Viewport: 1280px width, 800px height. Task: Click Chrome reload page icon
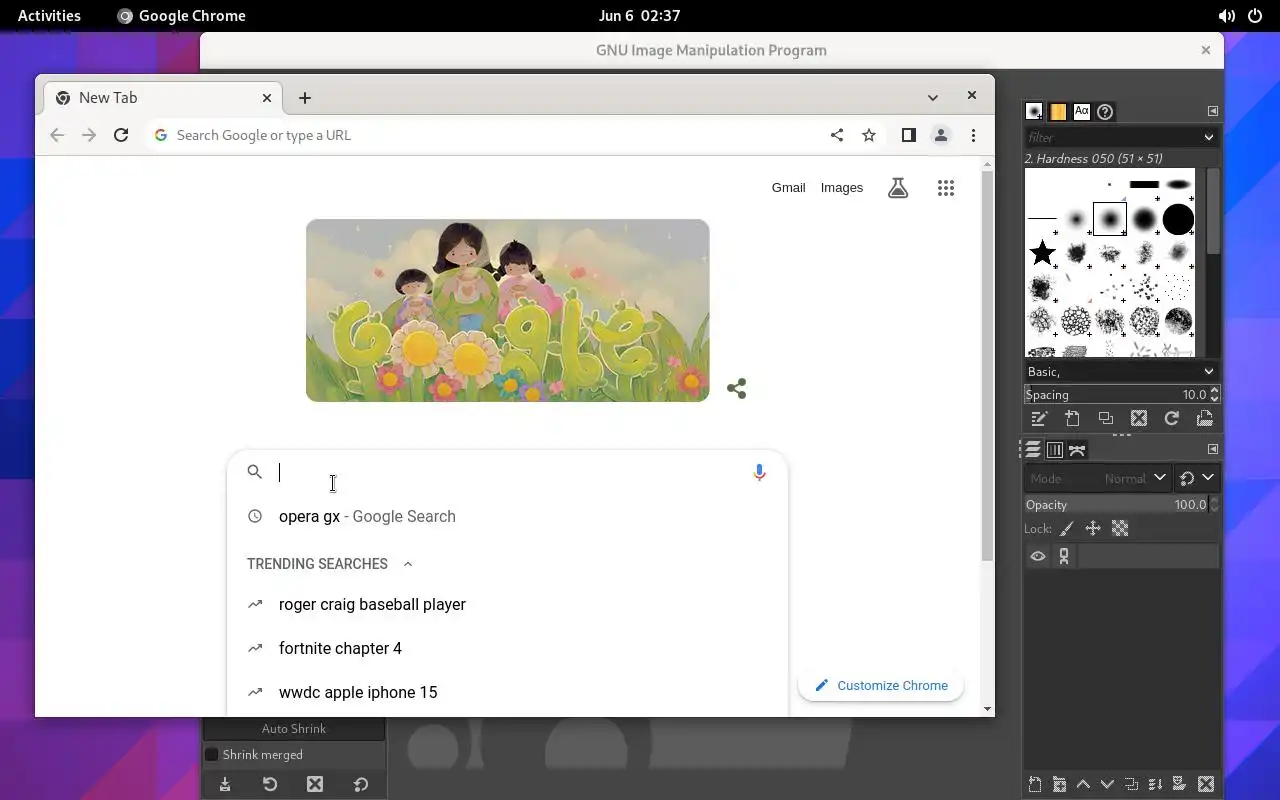pos(121,135)
